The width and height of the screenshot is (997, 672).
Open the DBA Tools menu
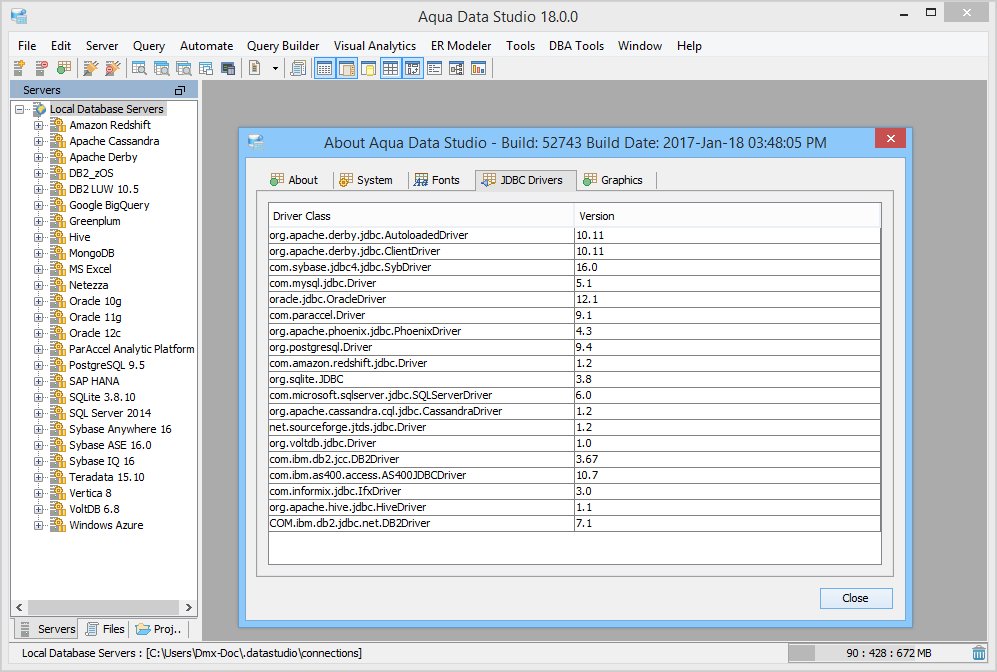(576, 46)
